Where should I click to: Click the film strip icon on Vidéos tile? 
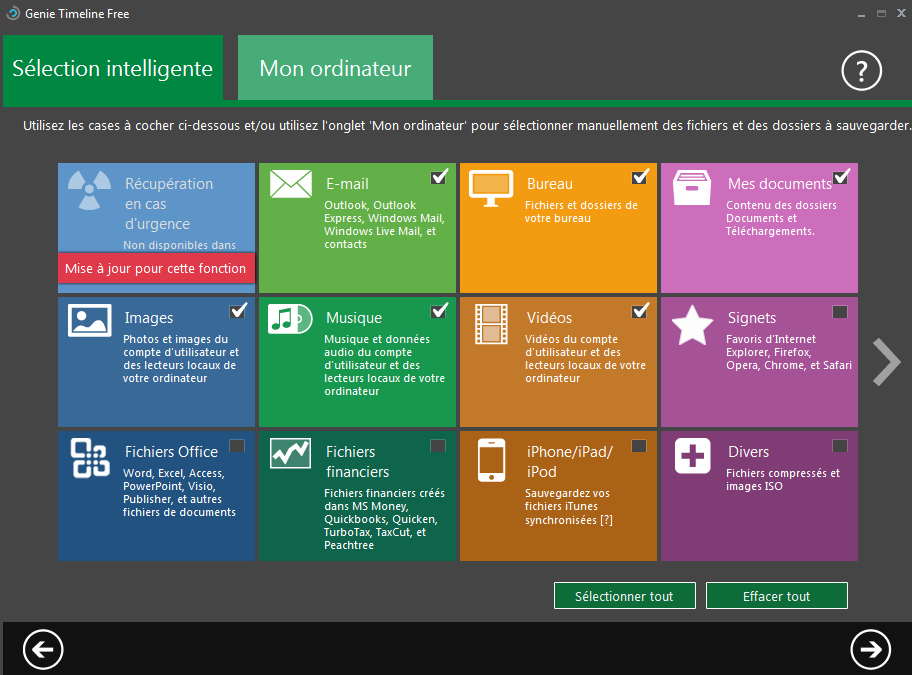pos(491,324)
